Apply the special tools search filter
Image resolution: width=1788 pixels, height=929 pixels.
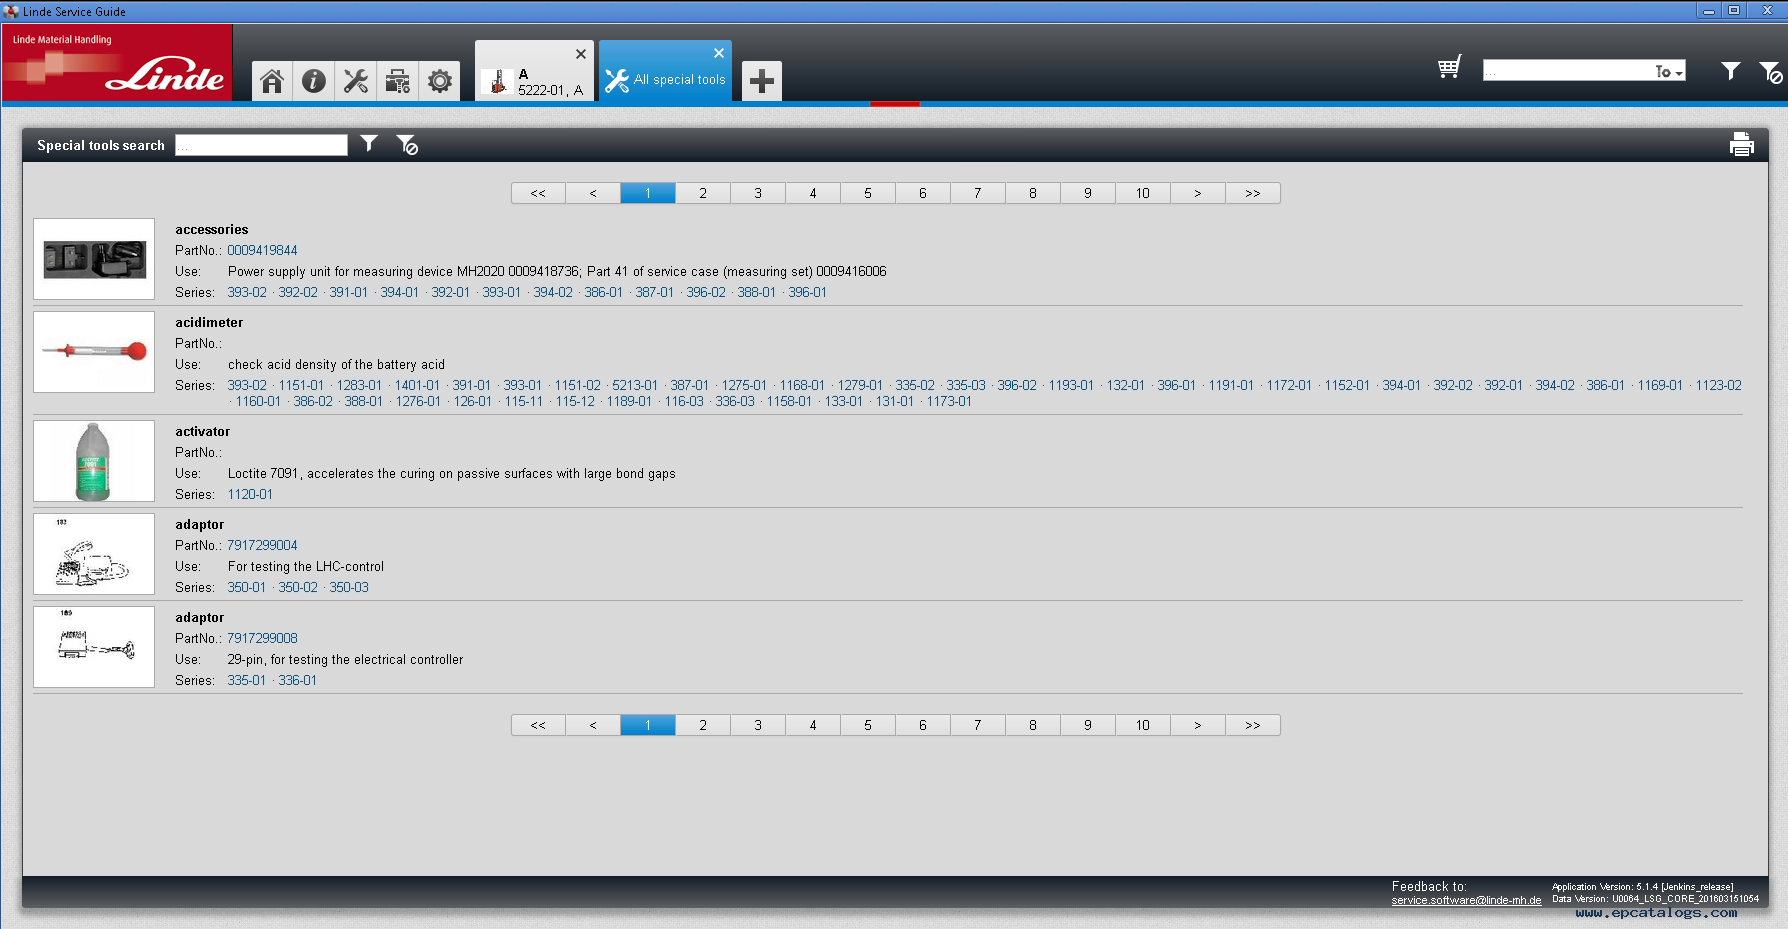[x=369, y=144]
